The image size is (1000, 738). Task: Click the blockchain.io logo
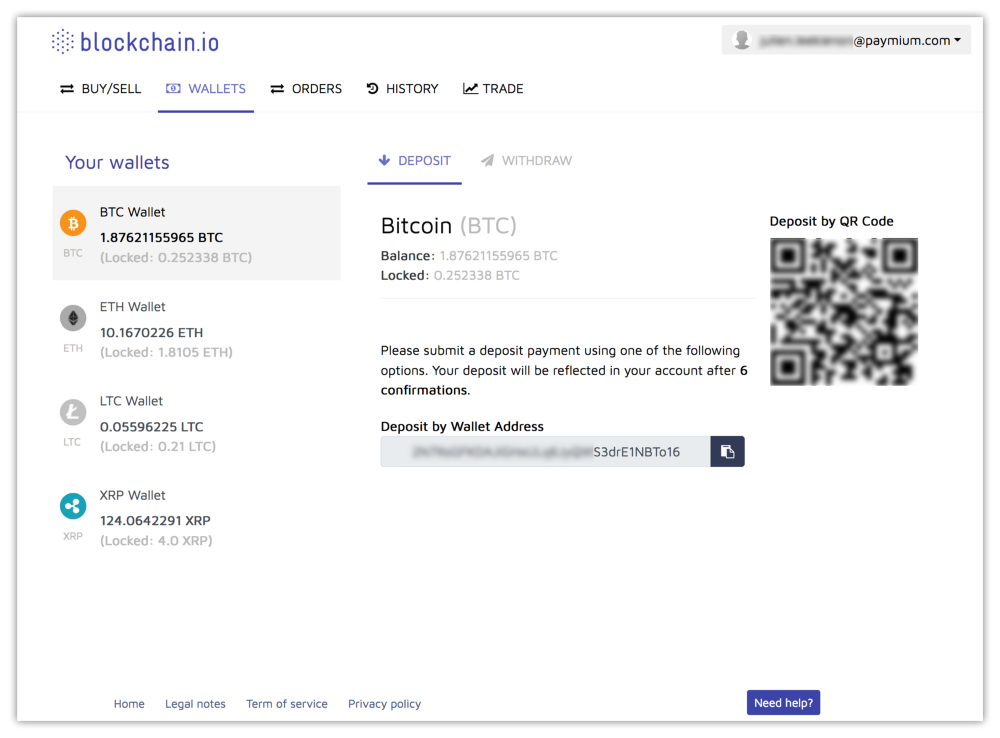[135, 42]
